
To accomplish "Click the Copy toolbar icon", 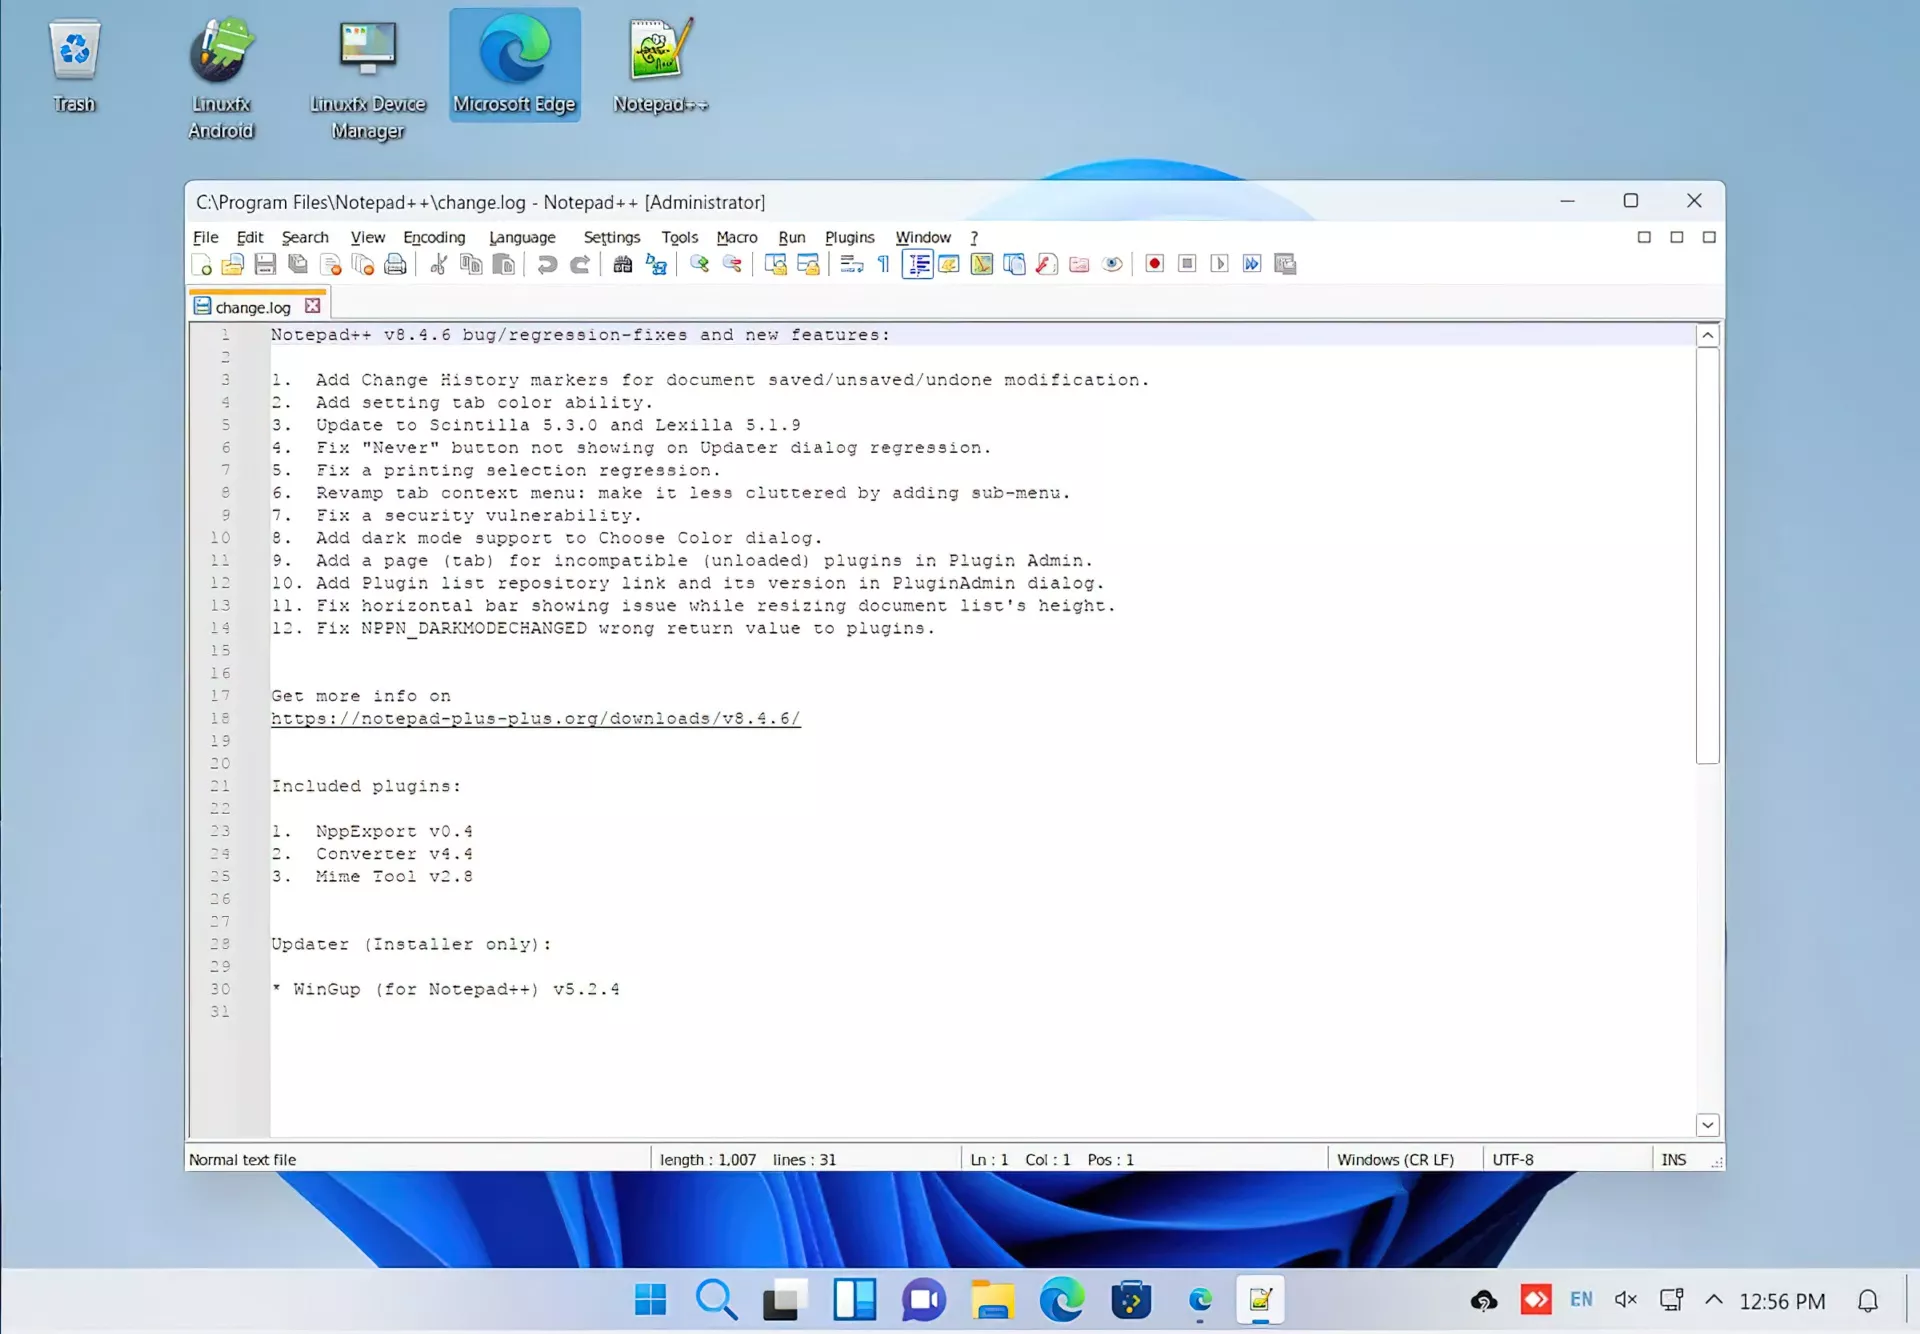I will (x=471, y=264).
